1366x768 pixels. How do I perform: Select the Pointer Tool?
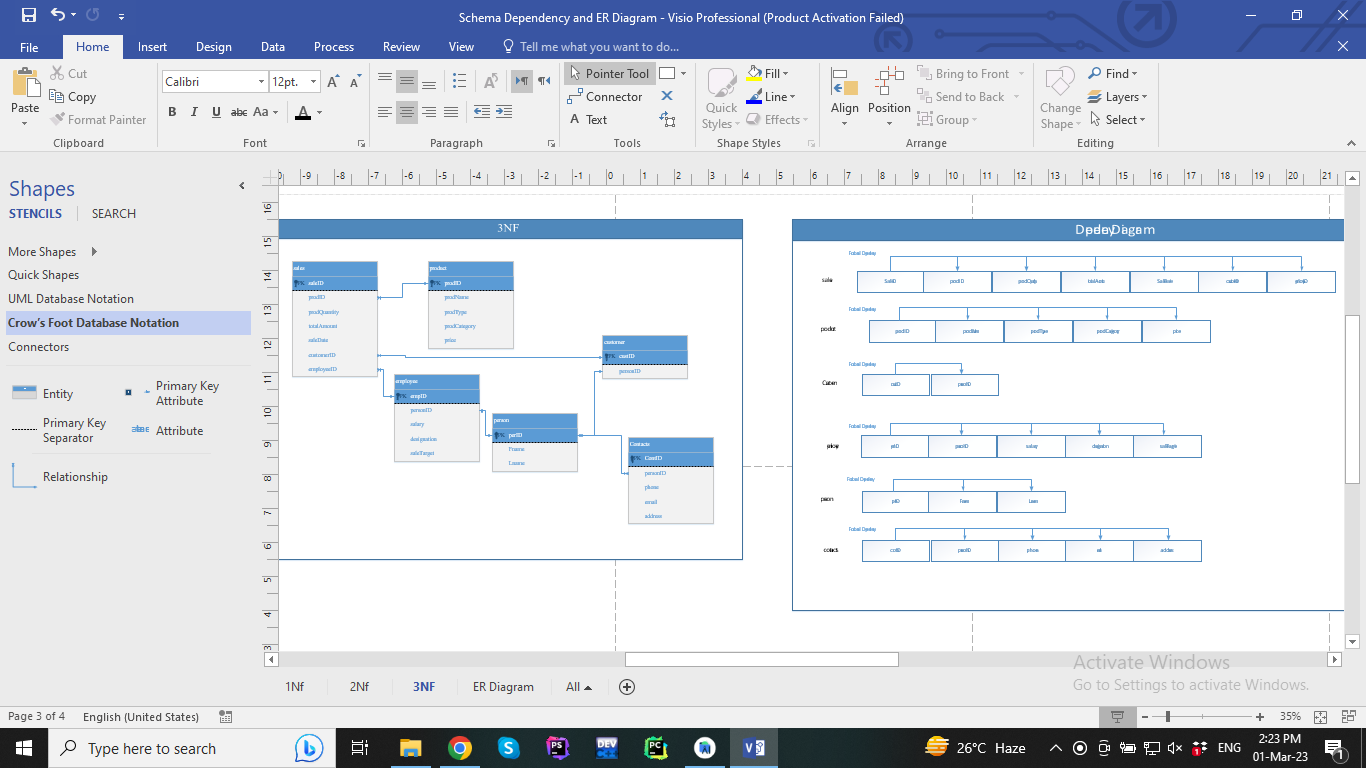pos(609,74)
